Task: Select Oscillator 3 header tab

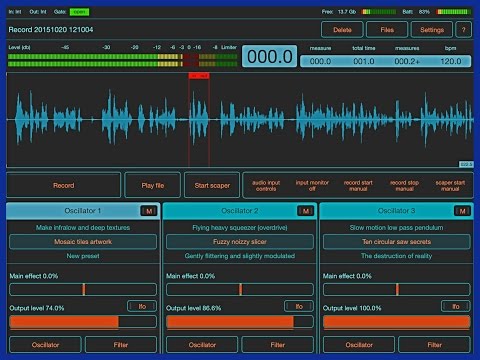Action: pos(396,211)
